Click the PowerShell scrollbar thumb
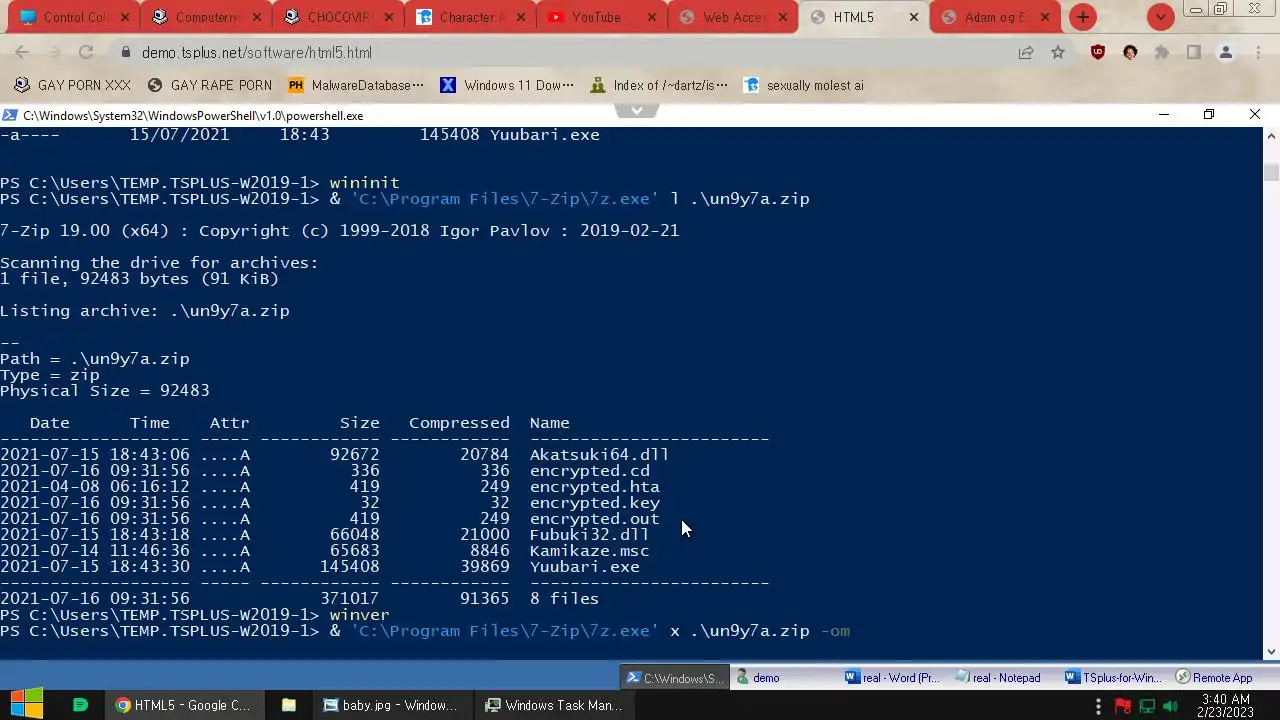The height and width of the screenshot is (720, 1280). (1271, 172)
